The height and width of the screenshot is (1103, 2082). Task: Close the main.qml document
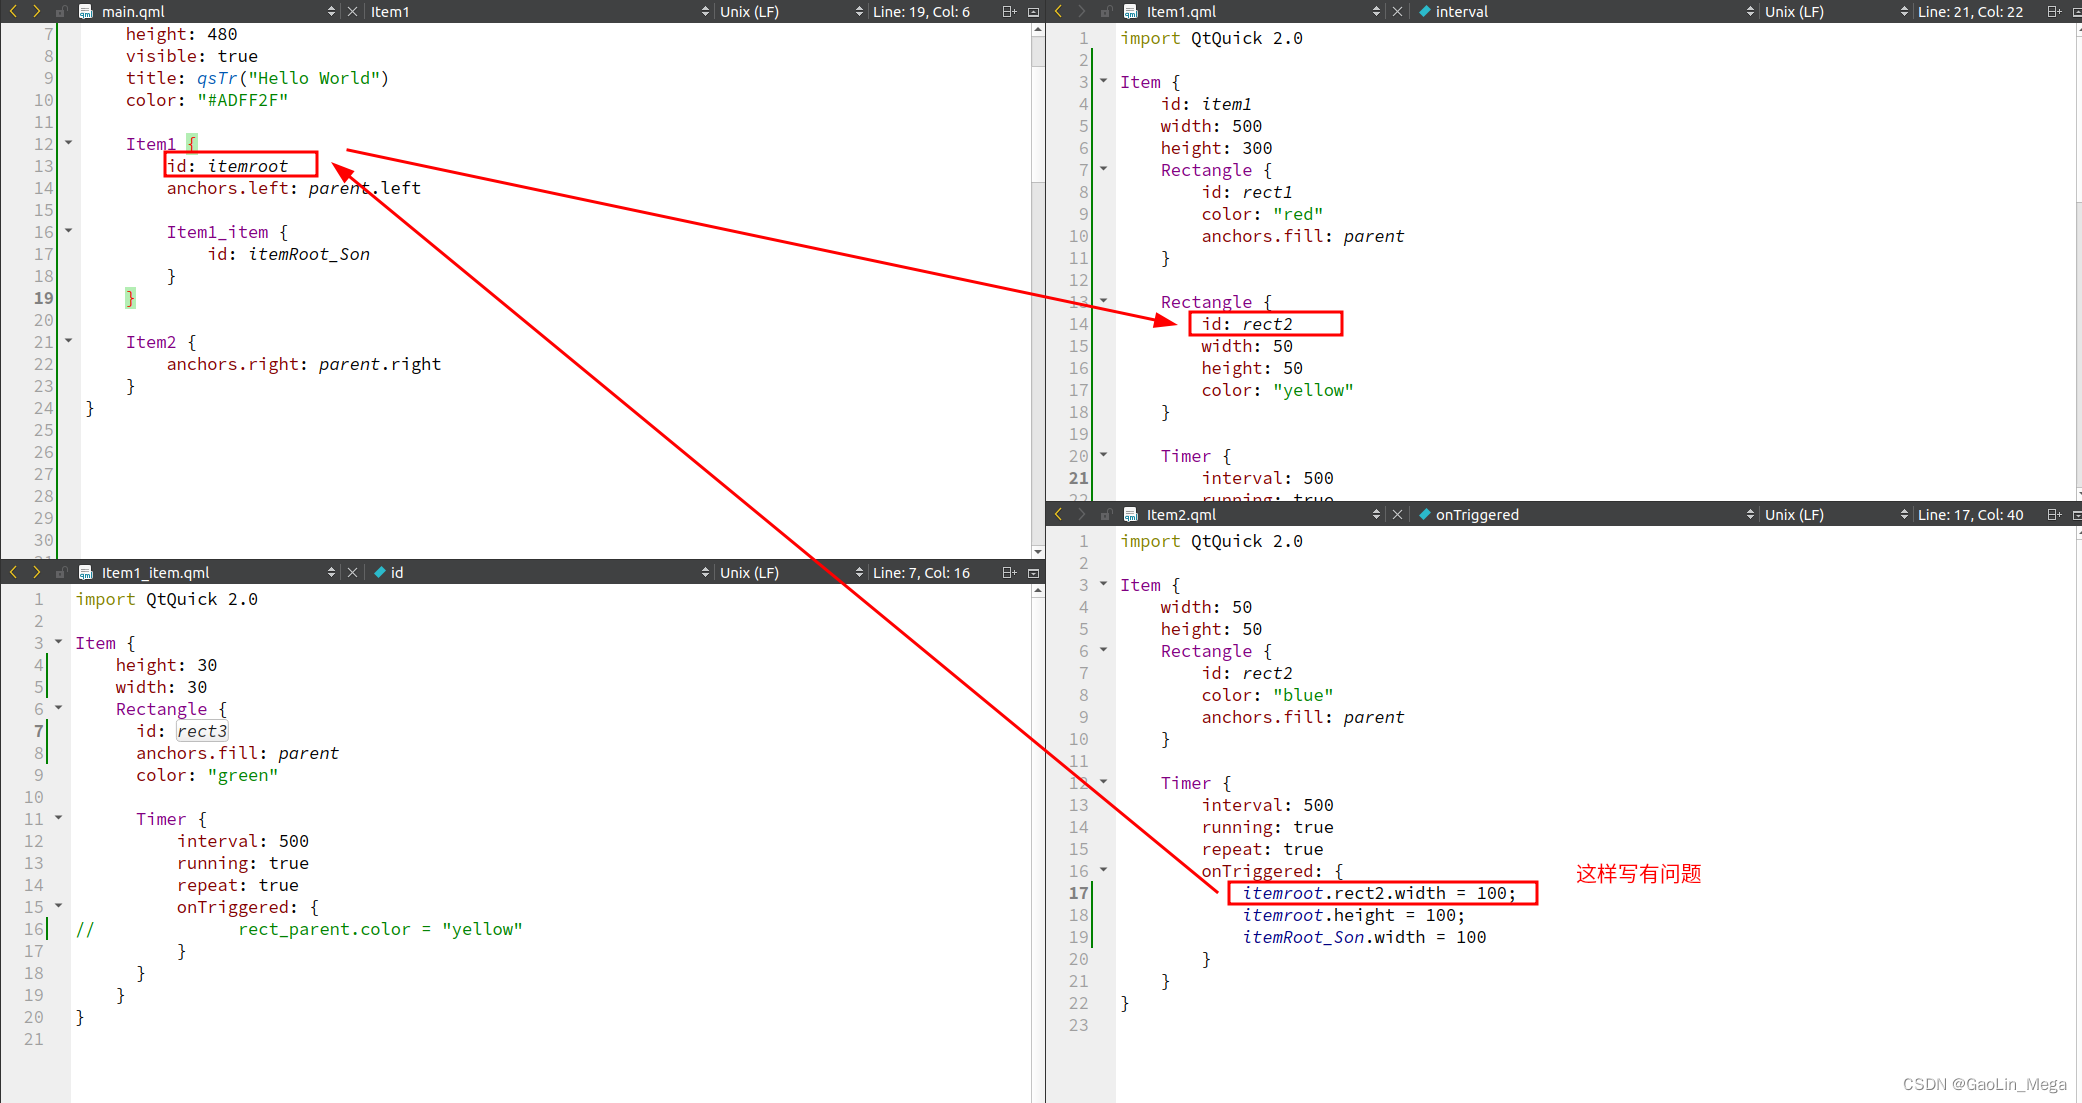[352, 12]
